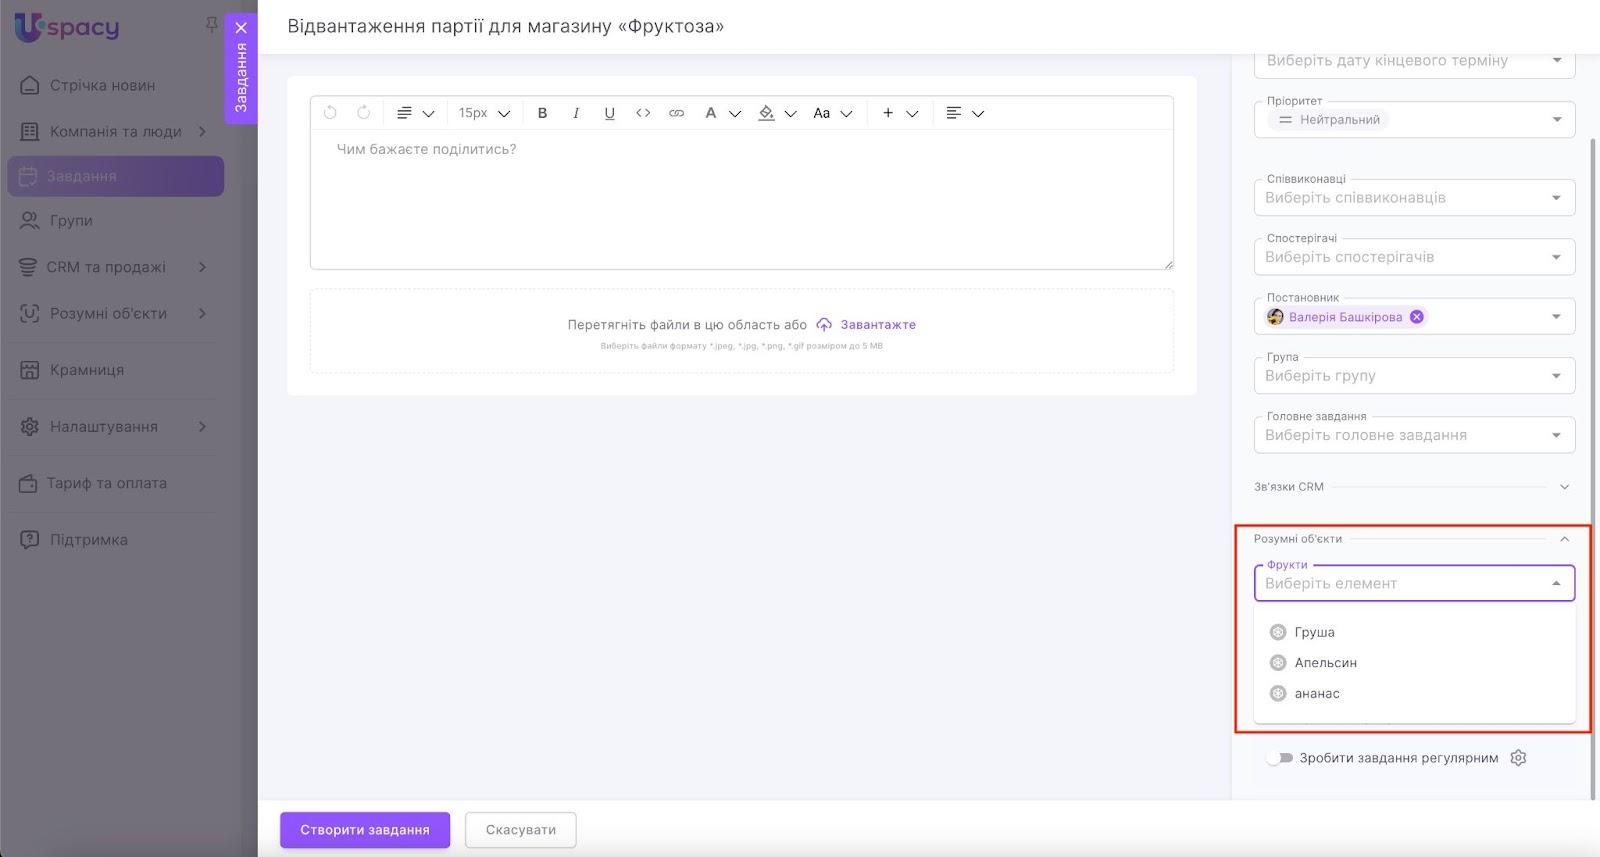Open the text alignment dropdown

tap(965, 113)
